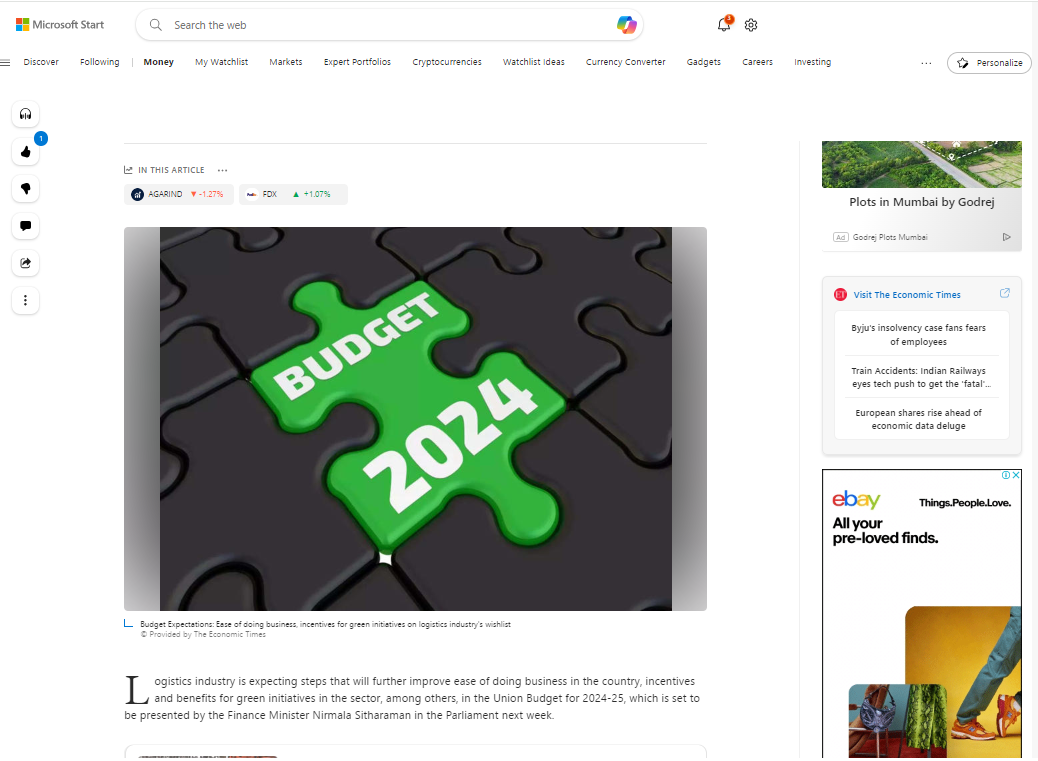Open hamburger menu left of Discover
This screenshot has width=1038, height=761.
tap(5, 62)
